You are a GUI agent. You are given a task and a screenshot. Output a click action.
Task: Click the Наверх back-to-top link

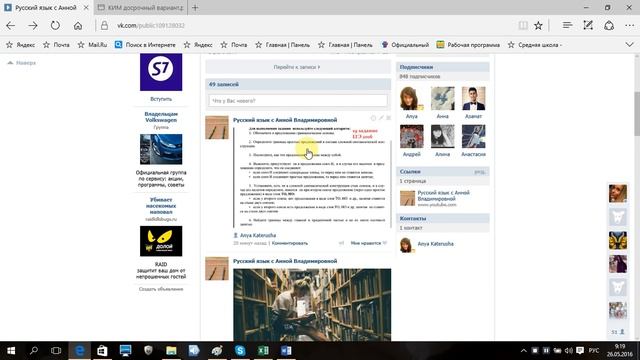pos(22,63)
